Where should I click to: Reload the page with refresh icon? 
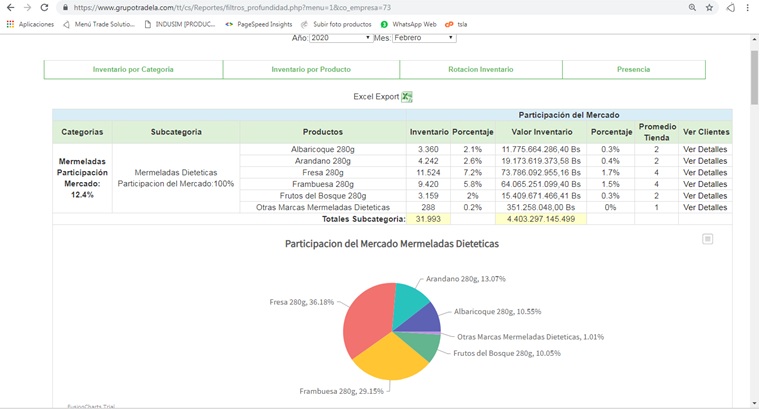point(45,7)
